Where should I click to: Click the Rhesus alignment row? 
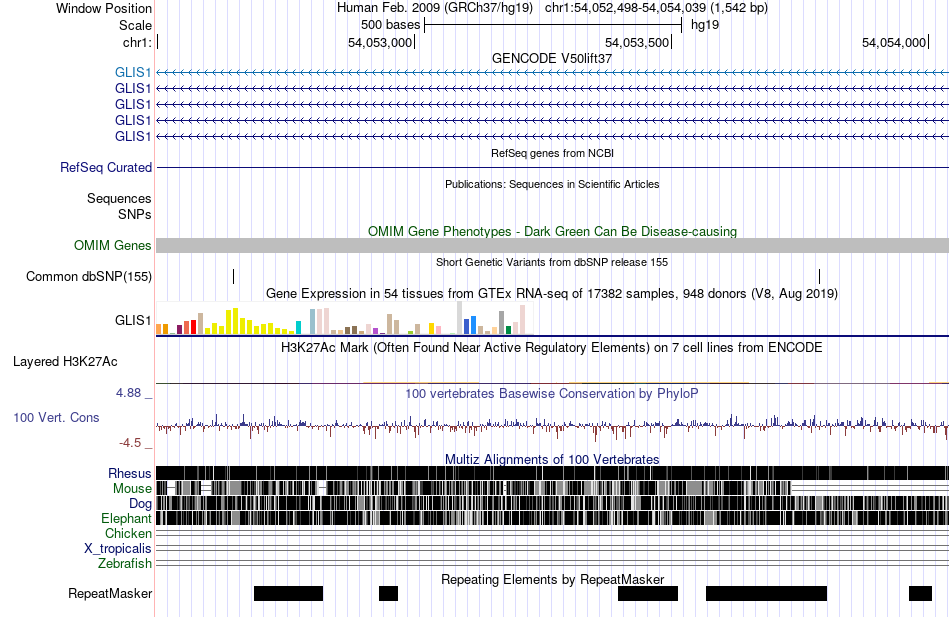click(552, 473)
